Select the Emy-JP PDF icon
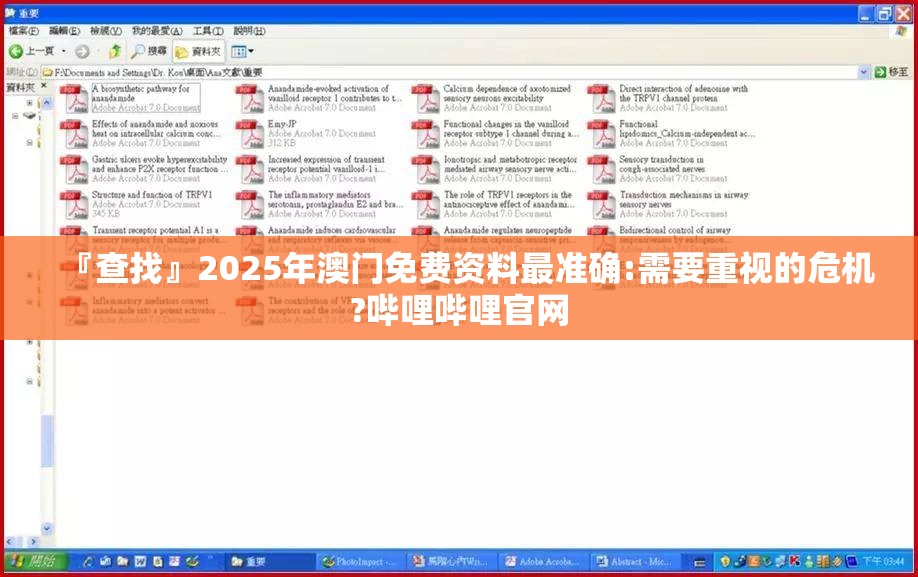Screen dimensions: 918x577 coord(250,133)
